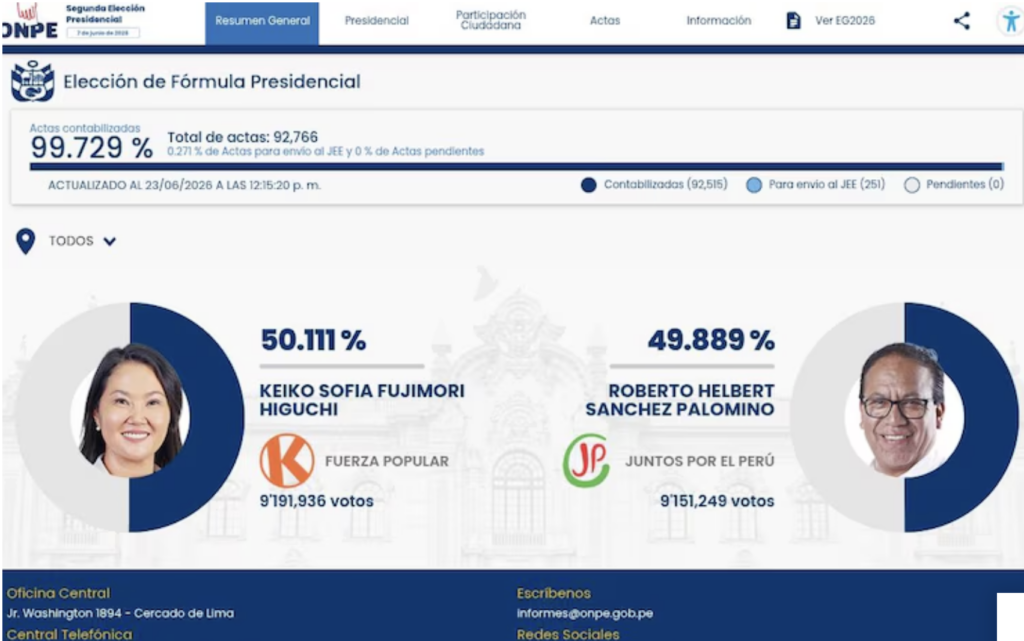1024x641 pixels.
Task: Click the ACTUALIZADO AL 23/06/2026 timestamp
Action: click(x=184, y=185)
